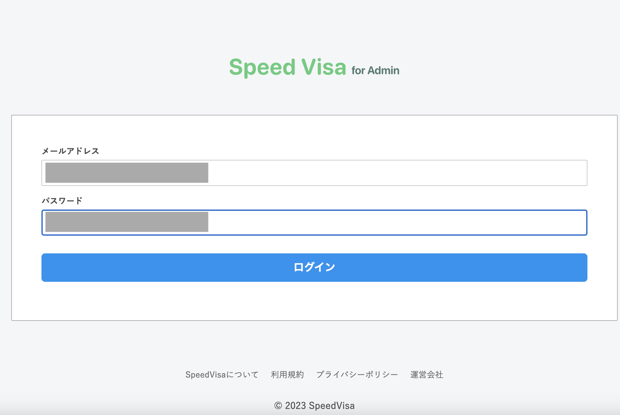Focus the メールアドレス email input field
The width and height of the screenshot is (620, 415).
point(314,173)
